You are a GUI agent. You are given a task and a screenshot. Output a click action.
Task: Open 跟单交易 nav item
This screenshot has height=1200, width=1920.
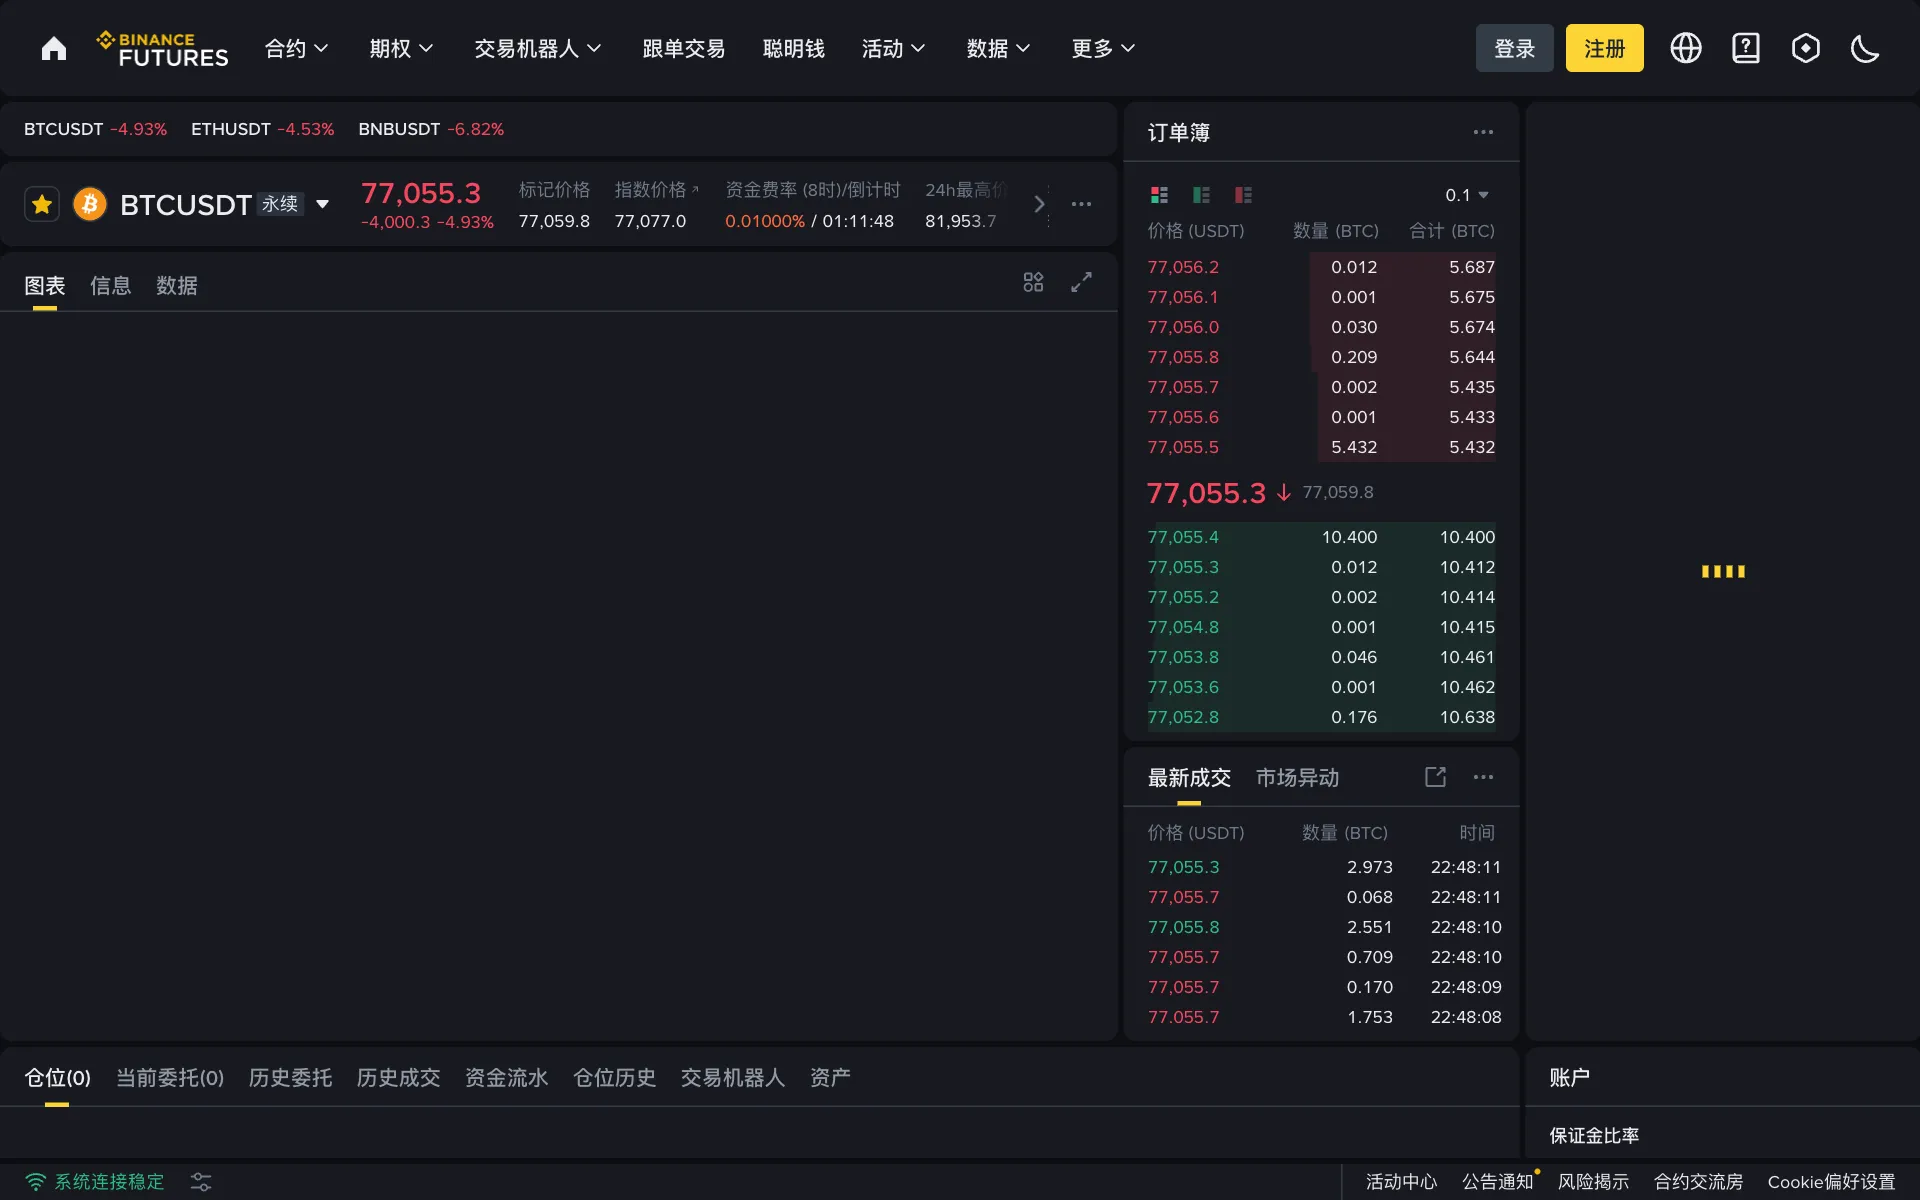(x=684, y=48)
